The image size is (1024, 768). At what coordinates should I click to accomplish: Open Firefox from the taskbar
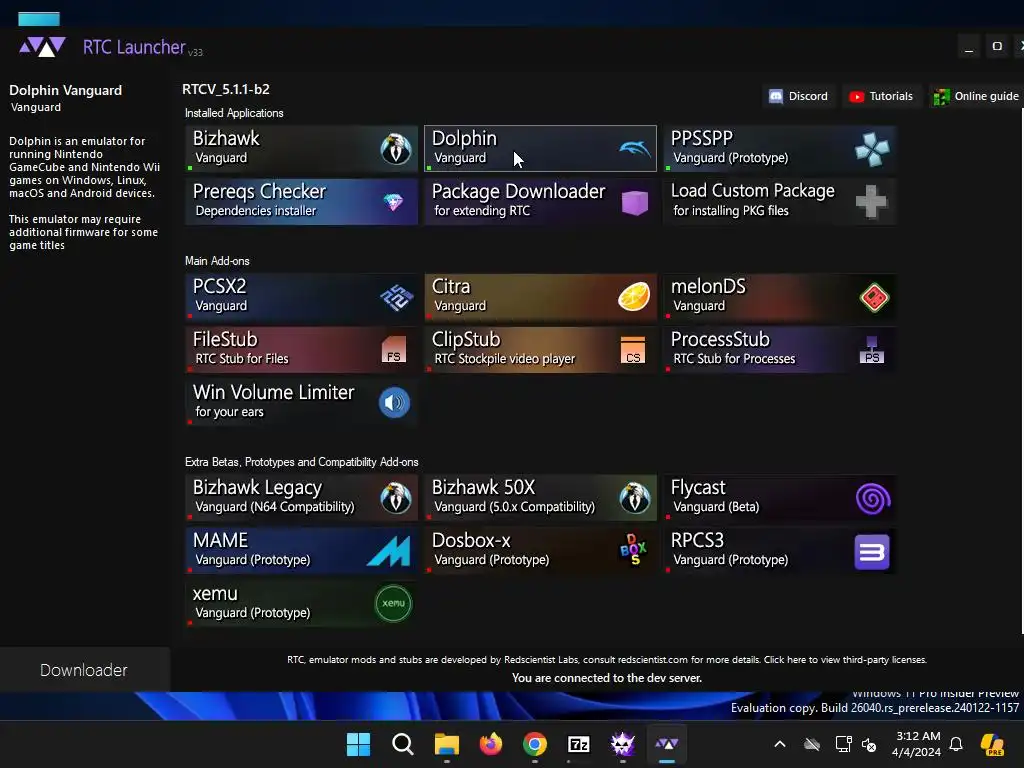click(491, 744)
